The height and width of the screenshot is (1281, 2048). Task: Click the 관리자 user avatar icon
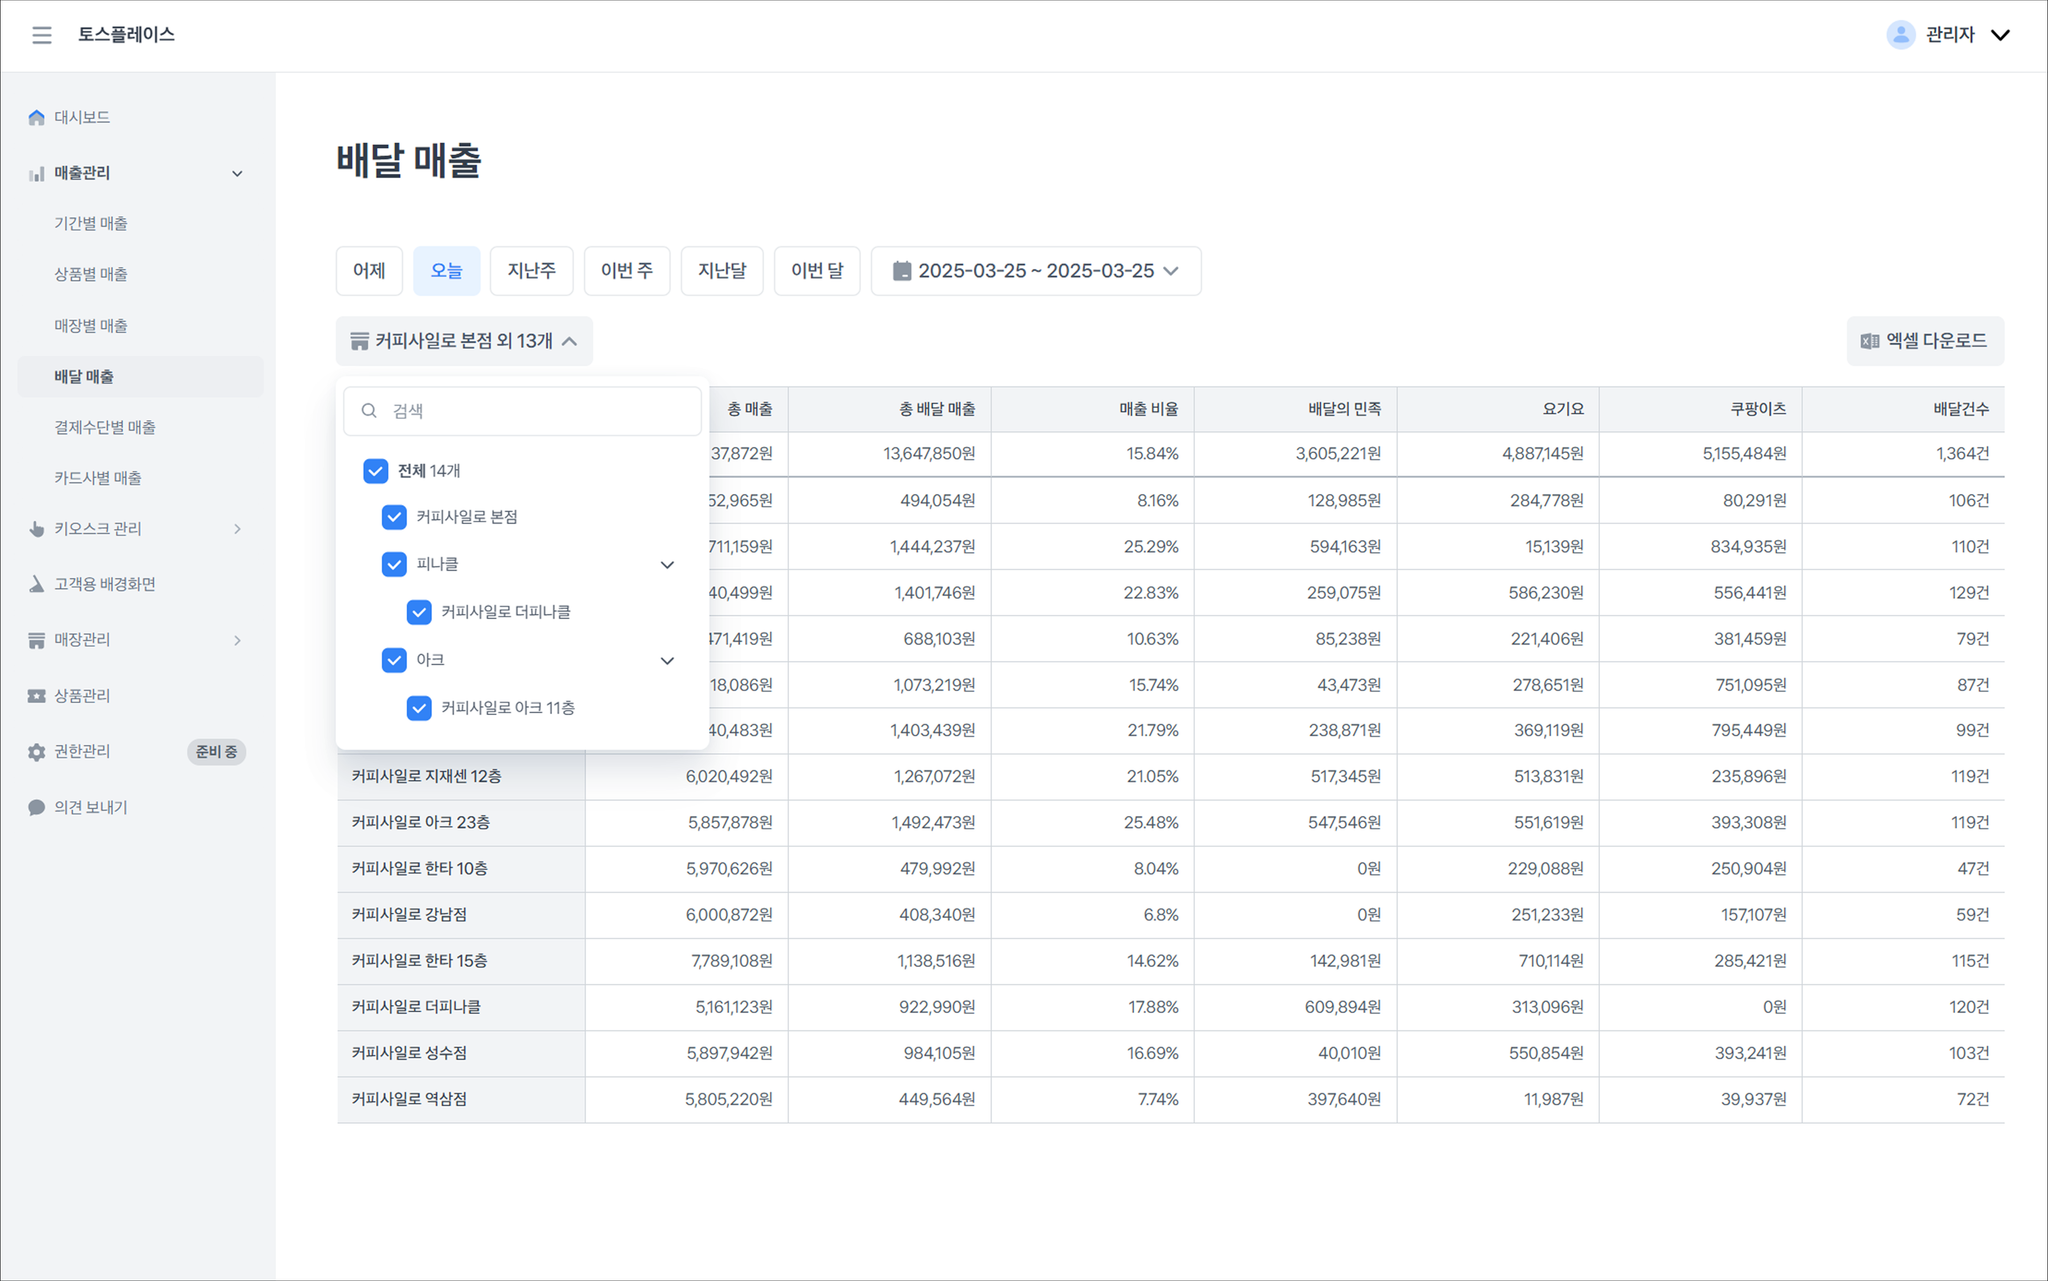[1900, 35]
